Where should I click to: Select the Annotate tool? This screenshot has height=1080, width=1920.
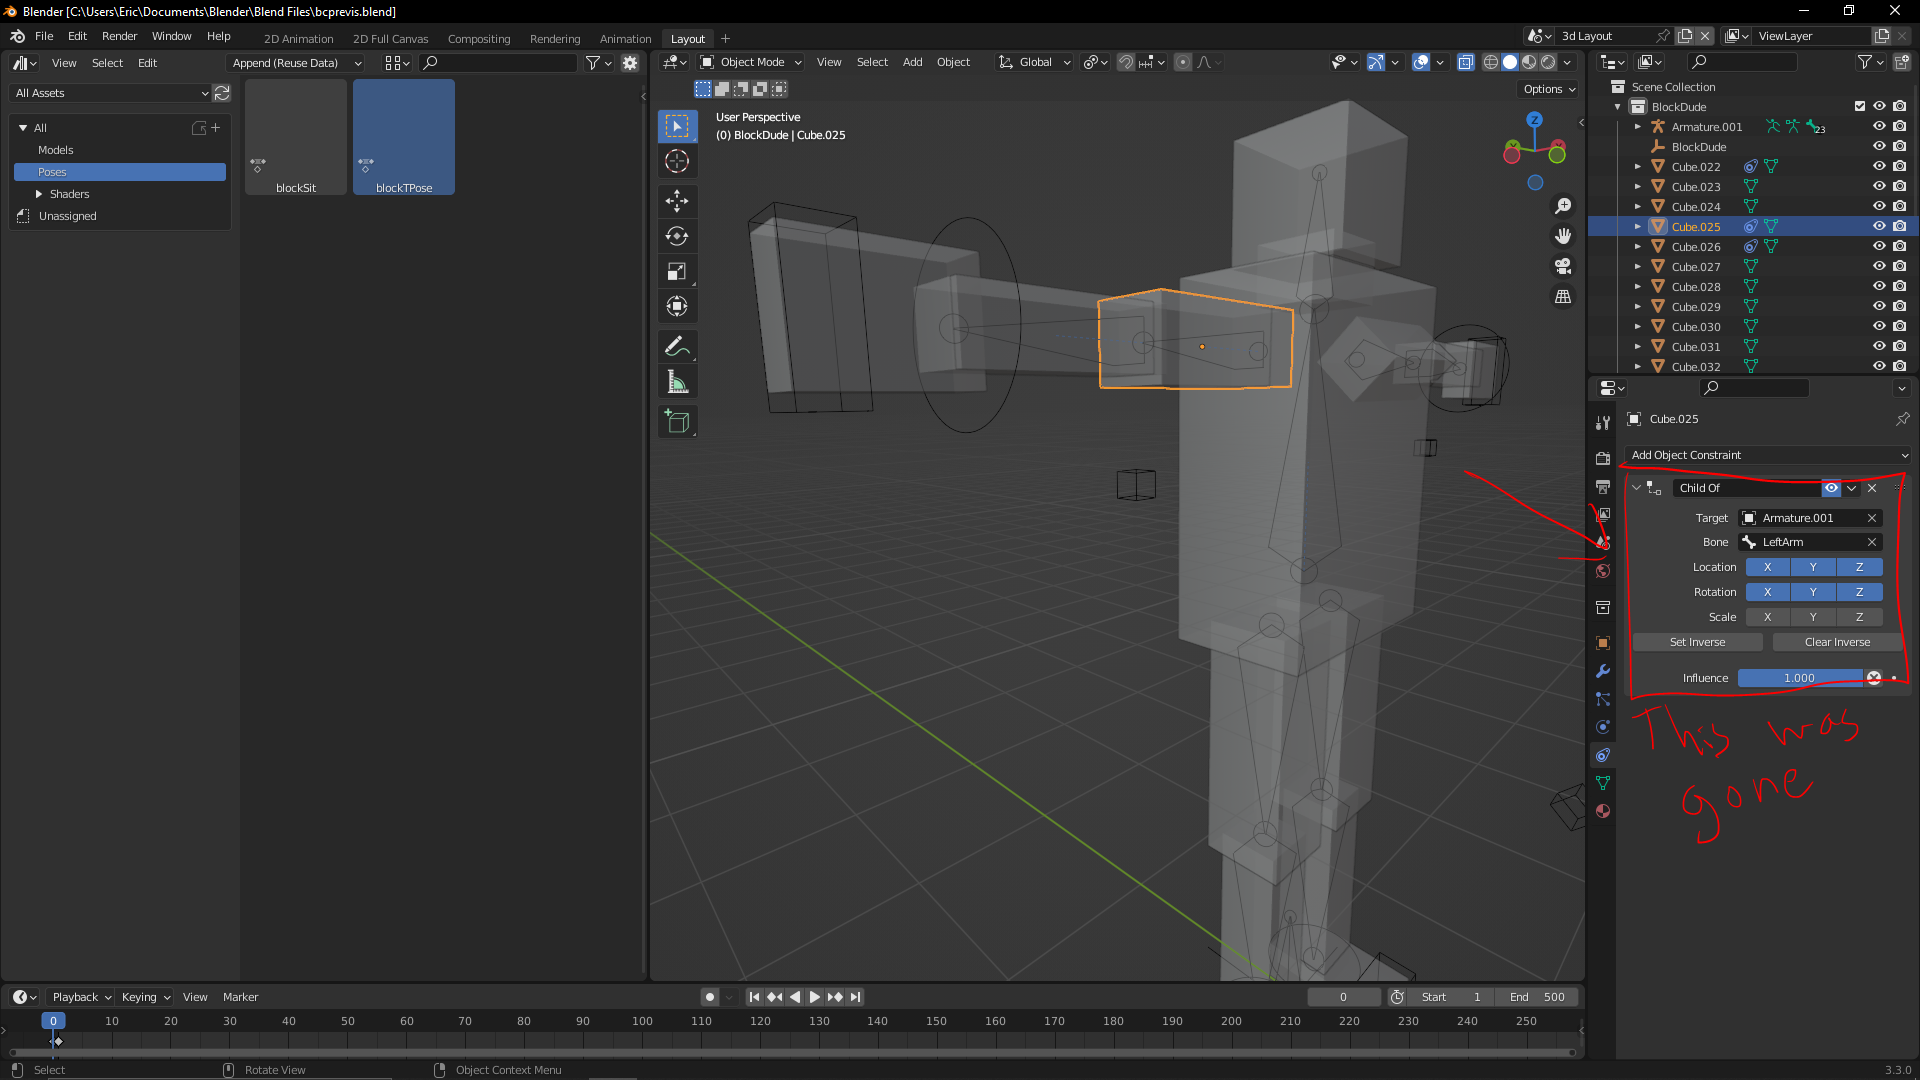pyautogui.click(x=677, y=346)
